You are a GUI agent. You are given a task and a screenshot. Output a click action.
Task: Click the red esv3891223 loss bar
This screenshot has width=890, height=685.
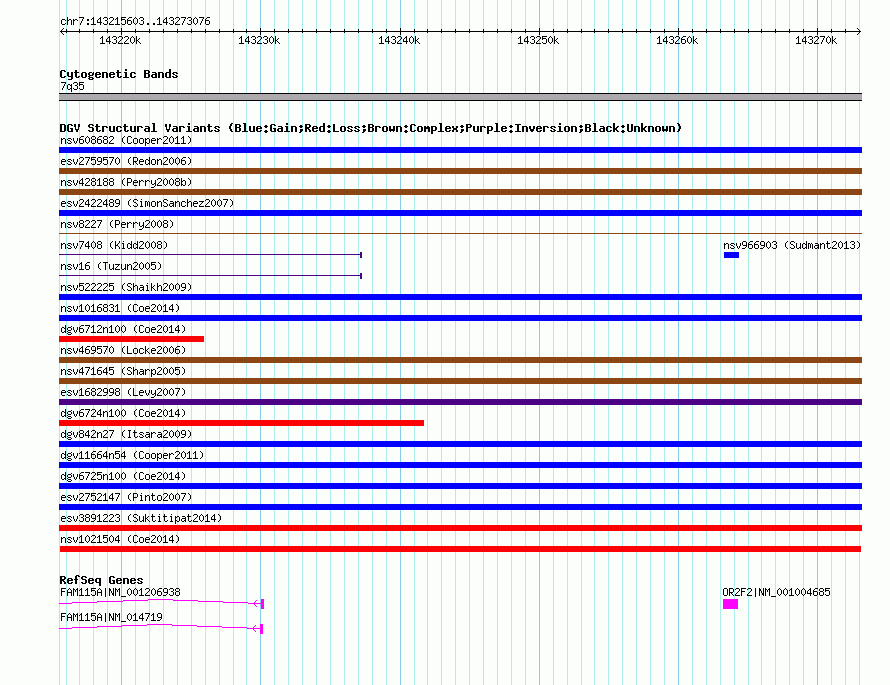[460, 528]
